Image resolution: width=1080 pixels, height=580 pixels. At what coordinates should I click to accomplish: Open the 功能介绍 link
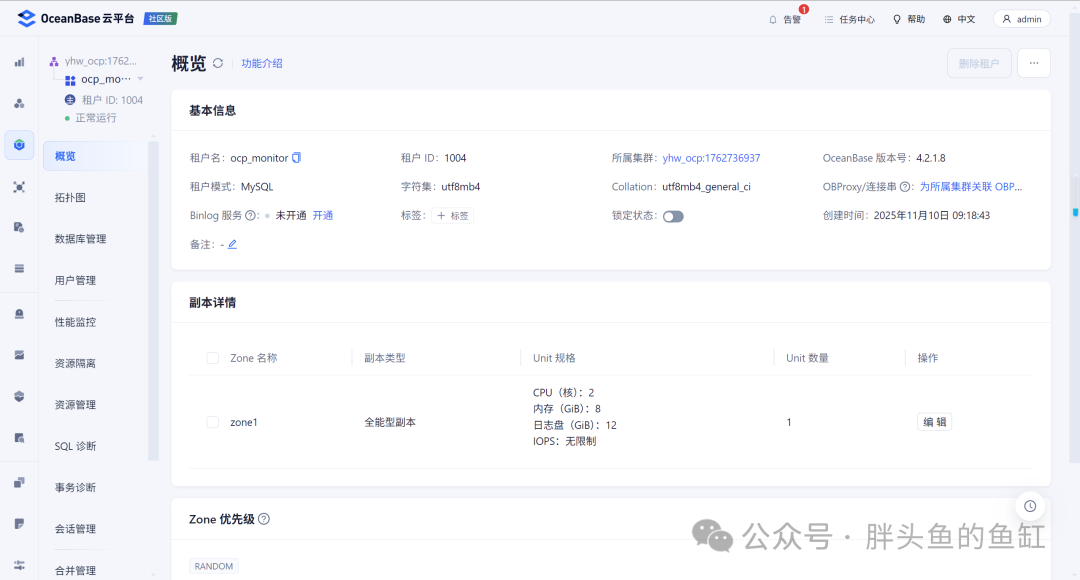pos(262,63)
